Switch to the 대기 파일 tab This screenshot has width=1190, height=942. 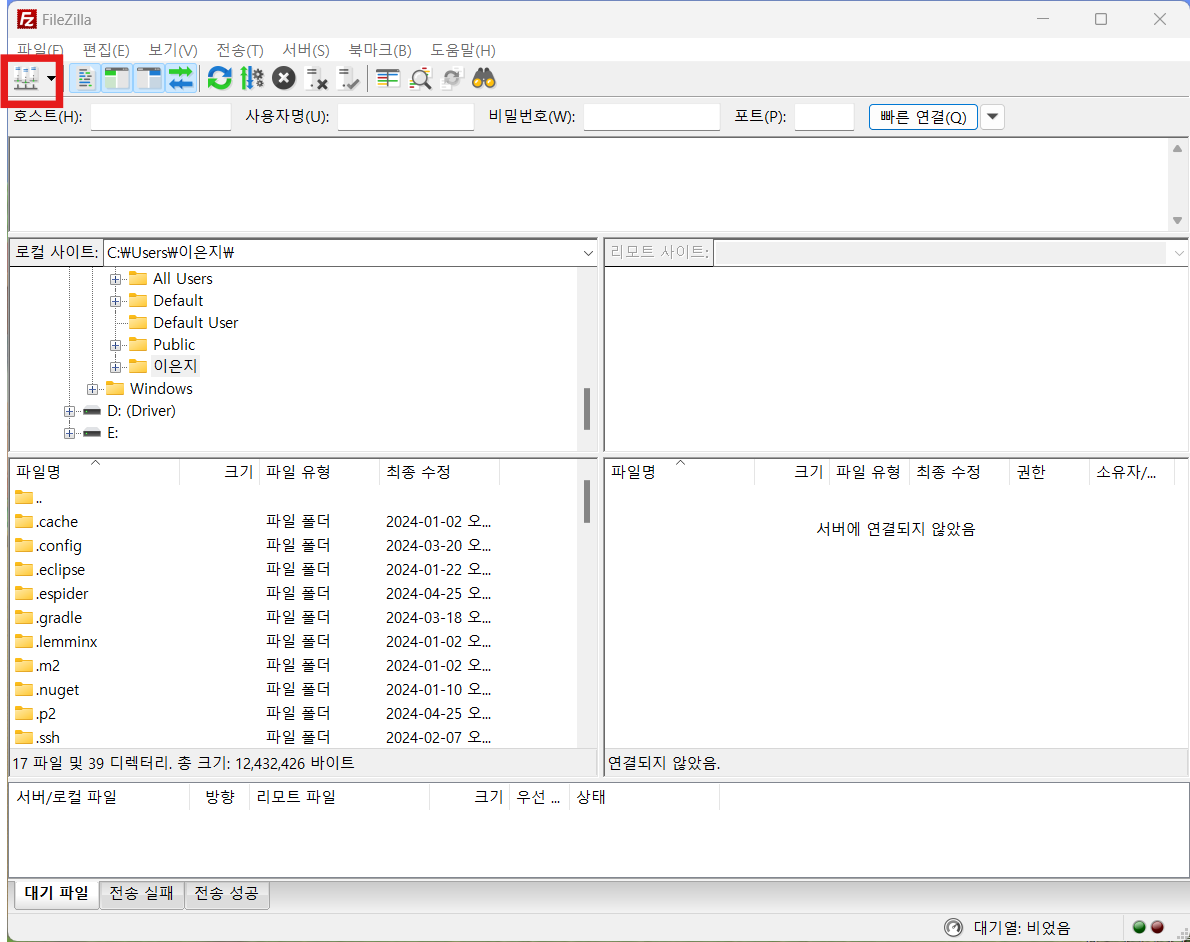tap(57, 893)
